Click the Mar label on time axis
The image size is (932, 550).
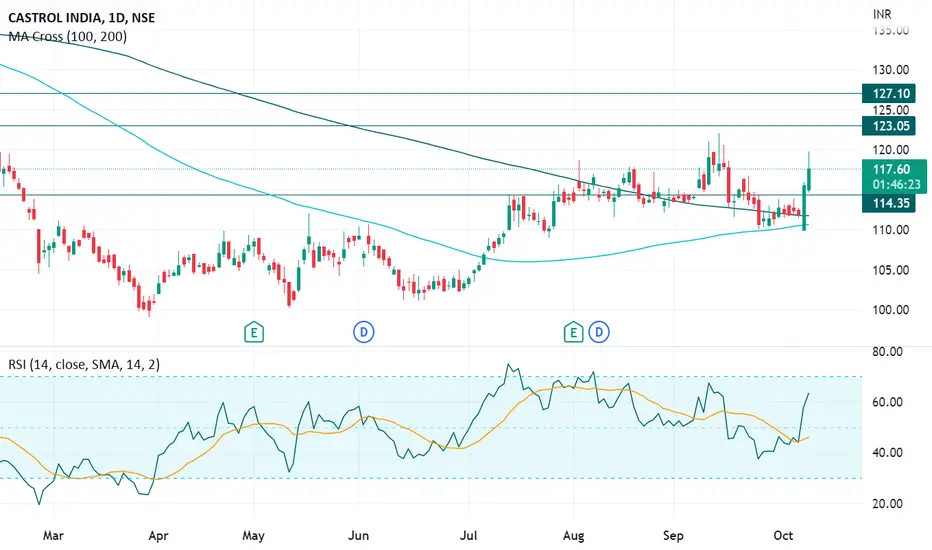(x=53, y=536)
